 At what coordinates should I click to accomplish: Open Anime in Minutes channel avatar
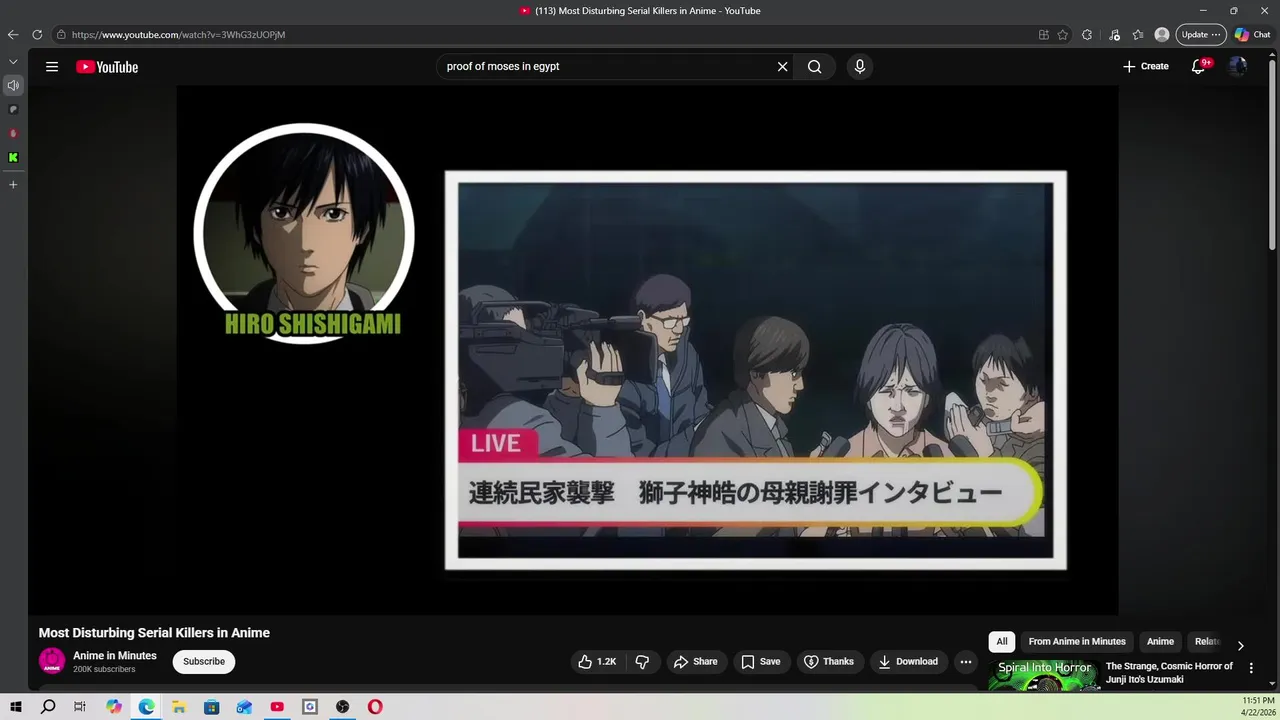tap(52, 661)
